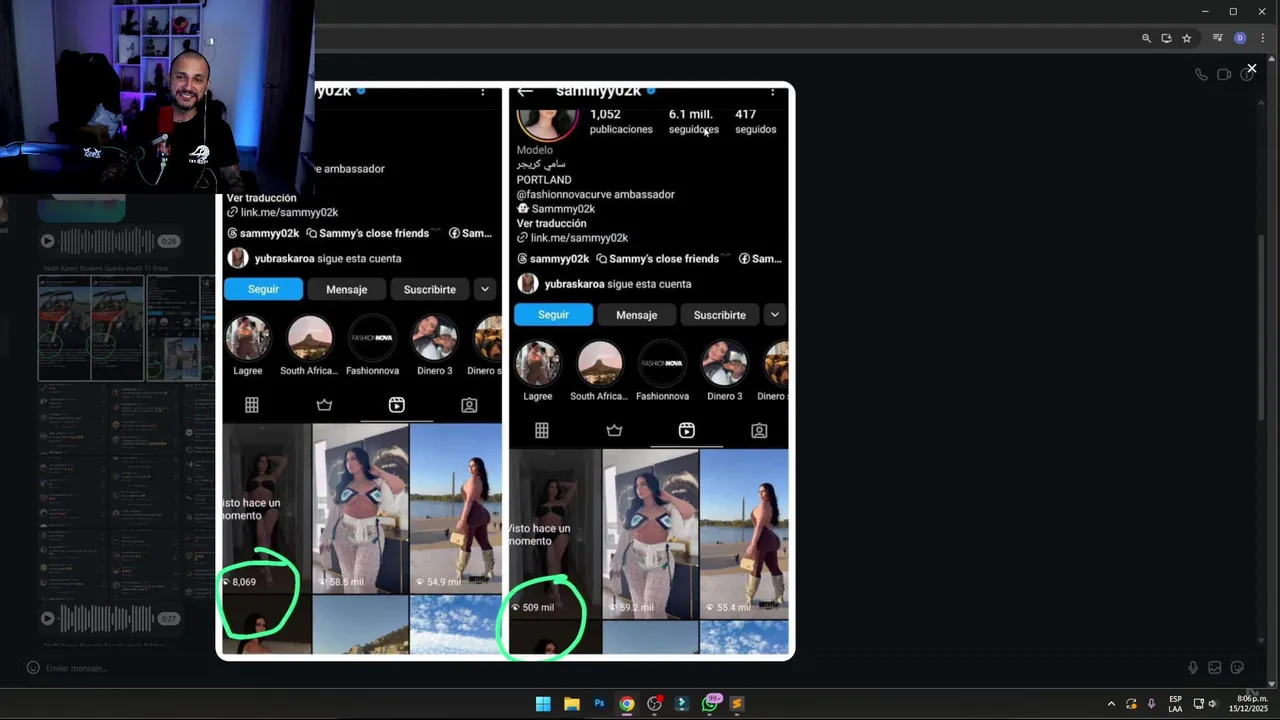The width and height of the screenshot is (1280, 720).
Task: Open the three-dot menu in right phone screenshot
Action: coord(772,92)
